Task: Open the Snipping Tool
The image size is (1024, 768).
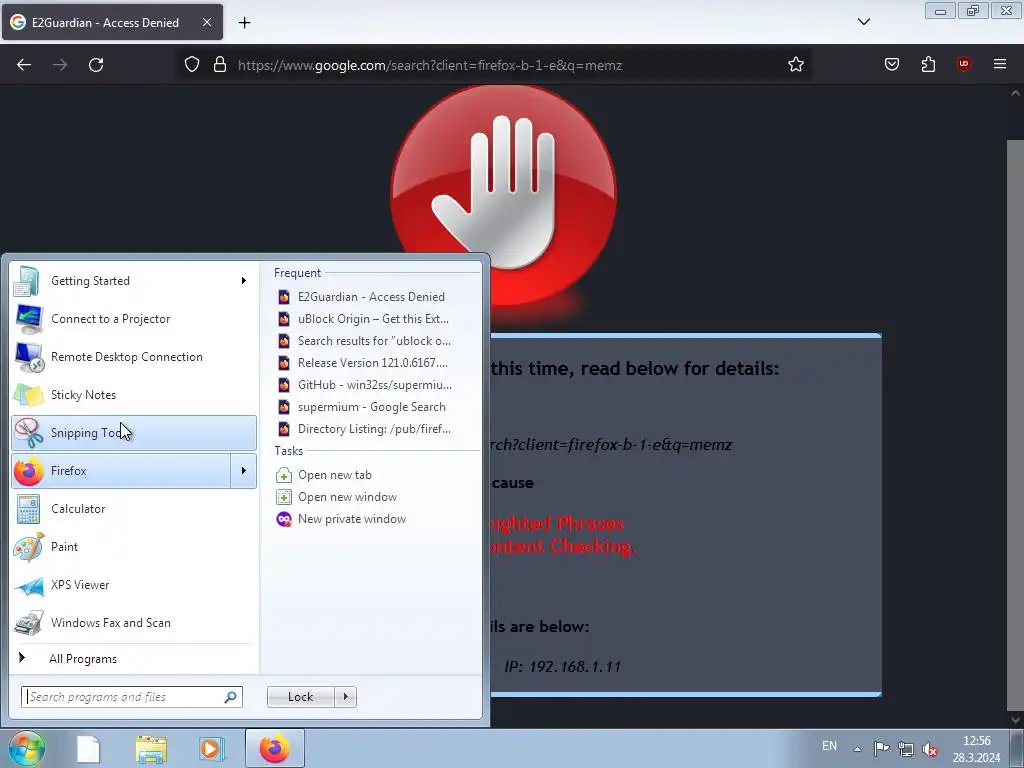Action: 134,432
